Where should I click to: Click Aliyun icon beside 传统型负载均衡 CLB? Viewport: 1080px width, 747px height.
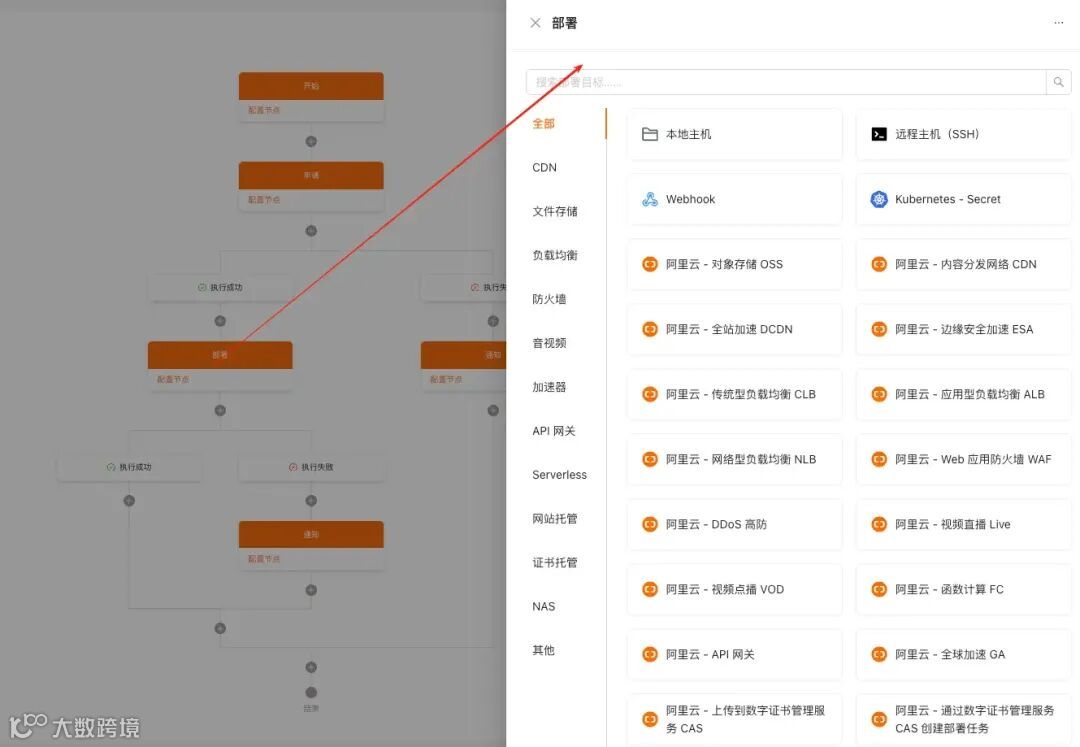pyautogui.click(x=650, y=394)
